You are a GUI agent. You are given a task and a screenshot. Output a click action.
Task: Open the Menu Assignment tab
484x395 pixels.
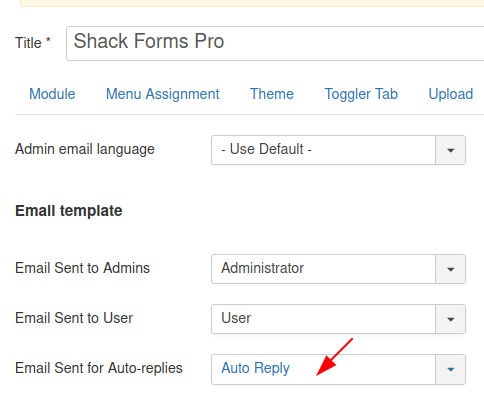click(163, 94)
